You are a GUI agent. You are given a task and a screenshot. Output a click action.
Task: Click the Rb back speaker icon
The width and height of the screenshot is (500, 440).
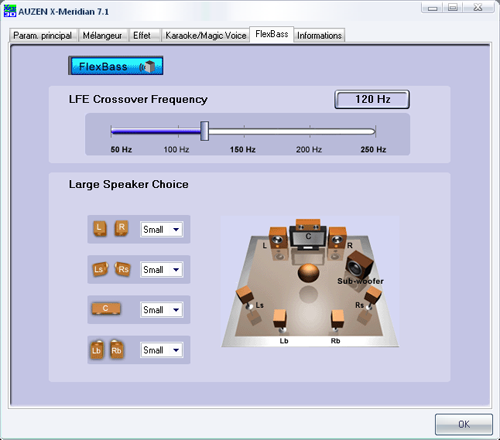[116, 350]
